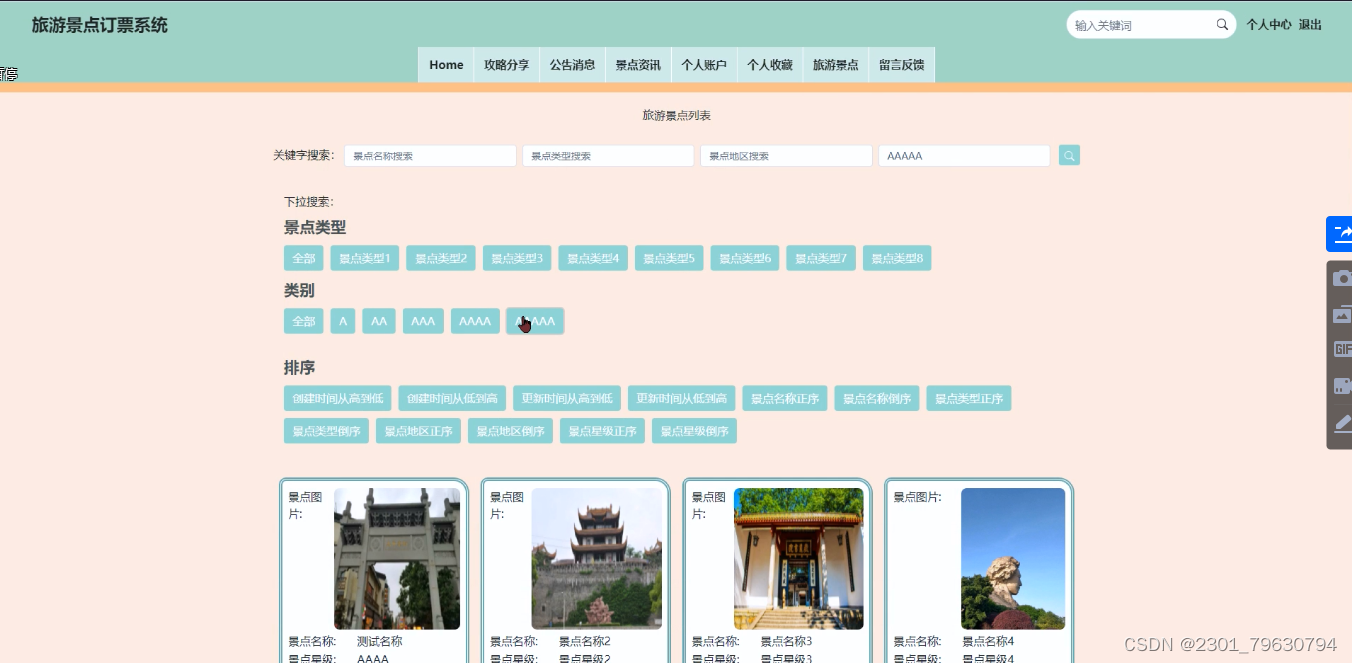Filter by 景点类型5
The image size is (1352, 663).
tap(669, 258)
